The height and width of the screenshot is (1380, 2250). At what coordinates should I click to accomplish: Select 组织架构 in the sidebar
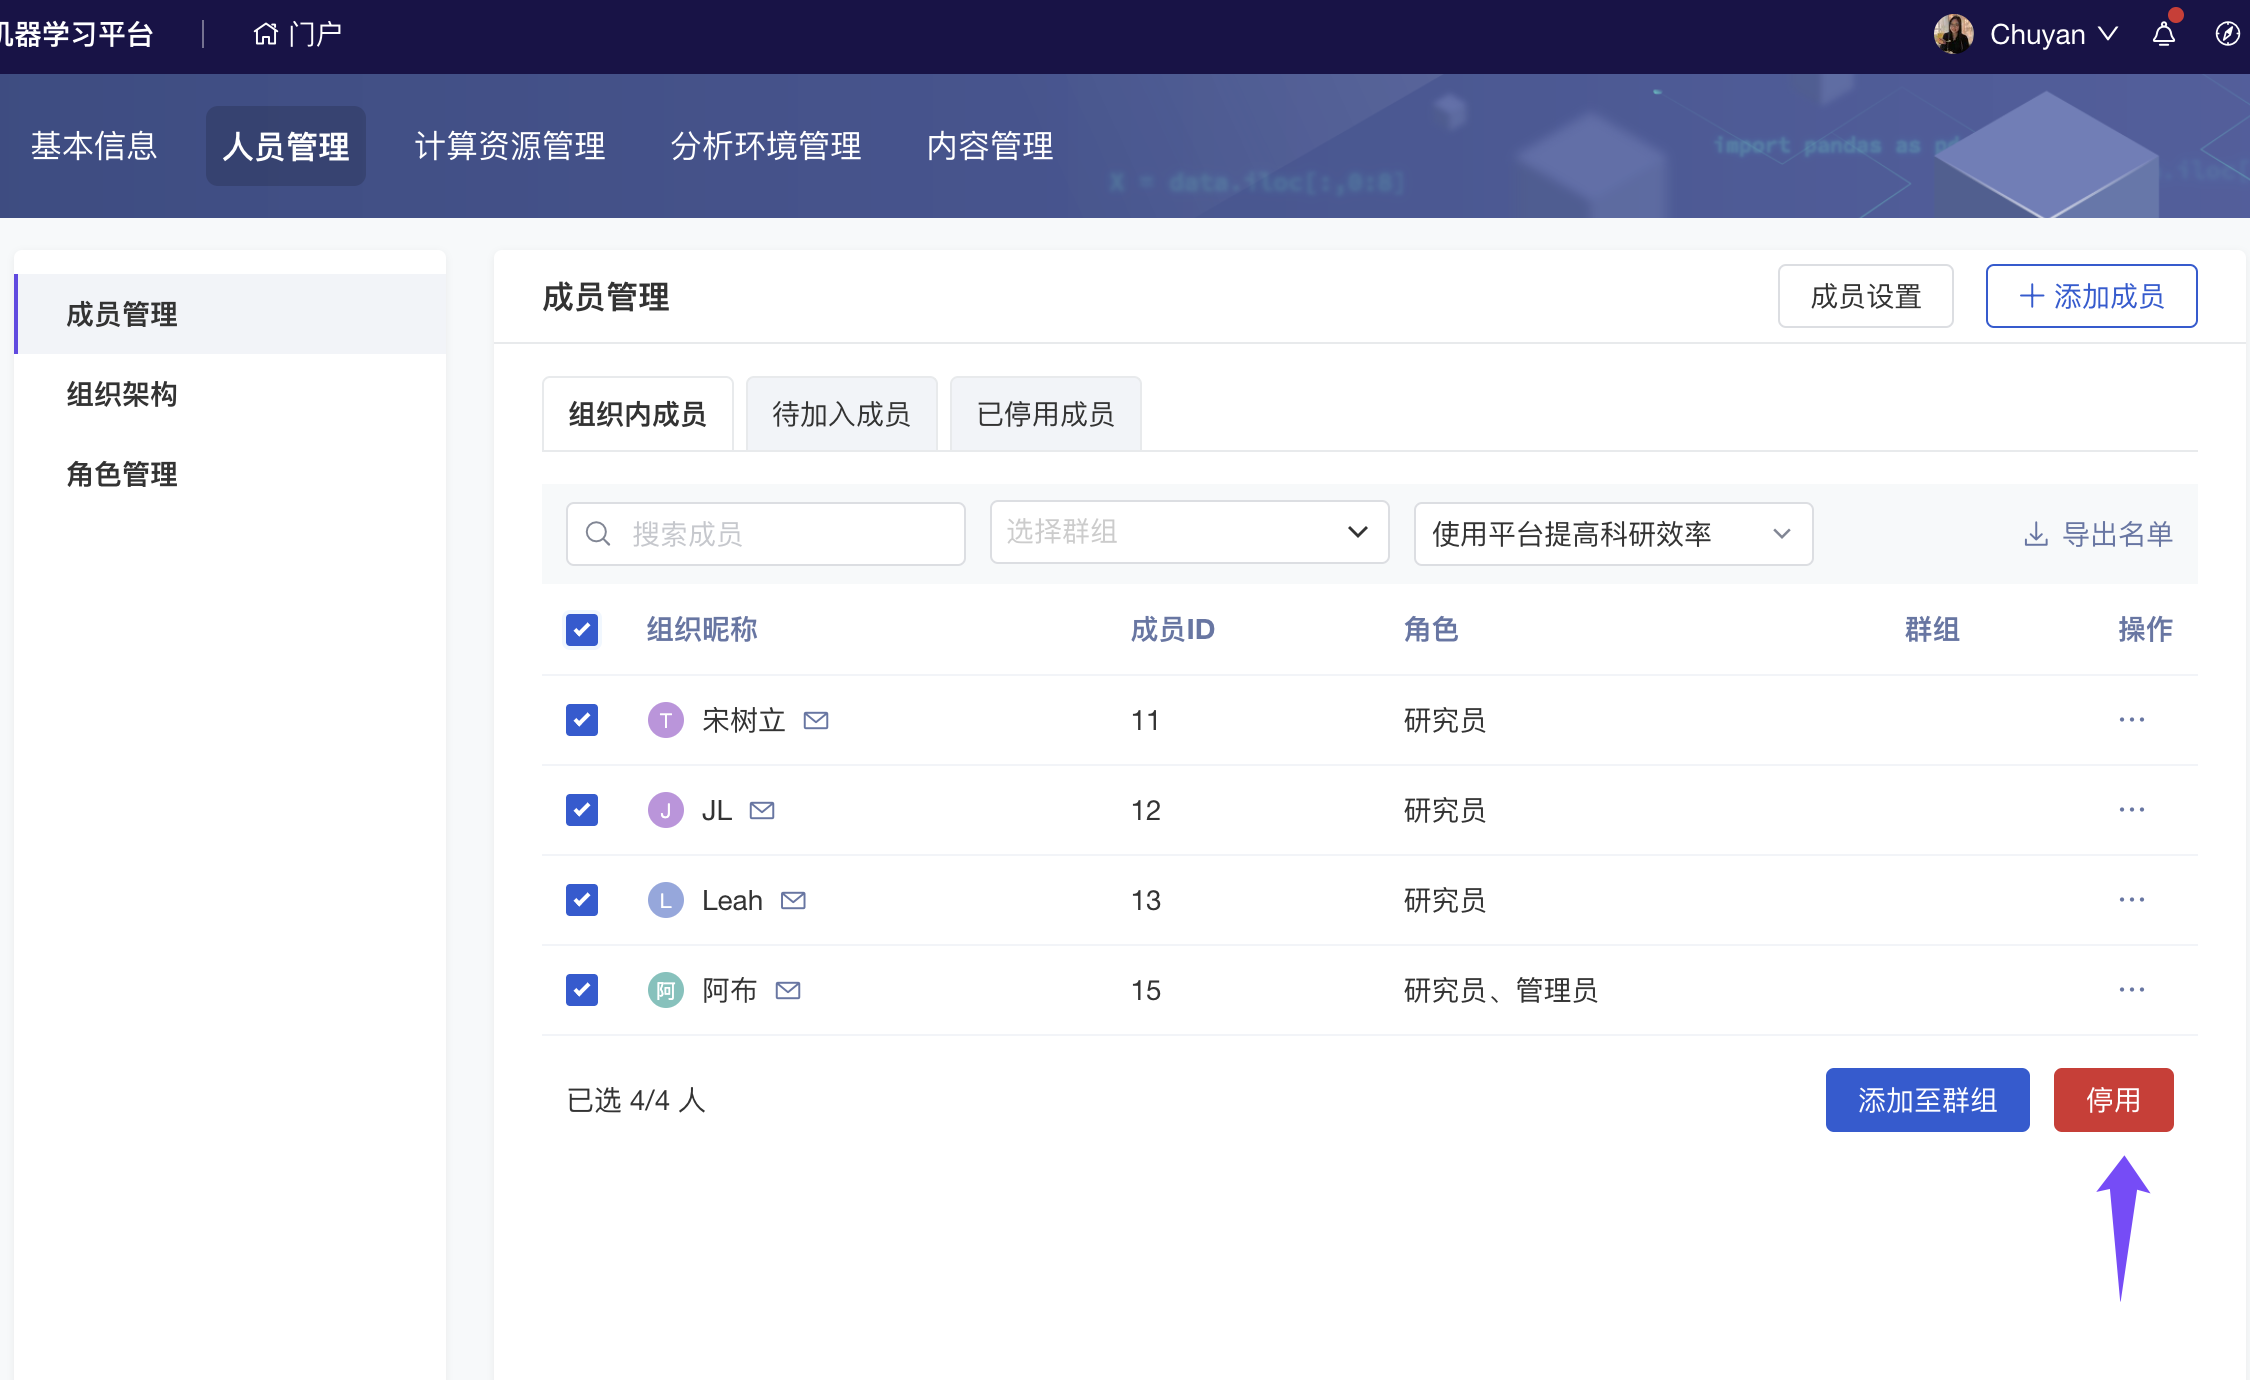point(122,394)
